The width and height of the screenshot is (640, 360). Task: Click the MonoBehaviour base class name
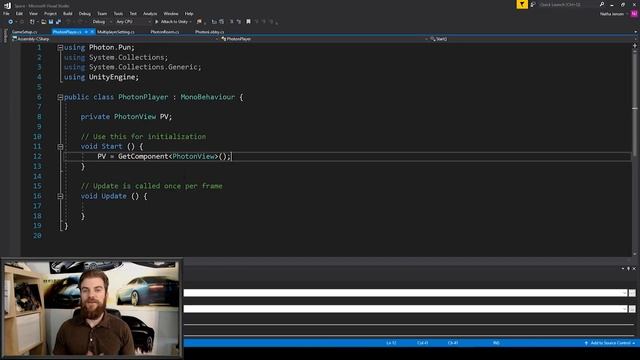click(x=208, y=97)
